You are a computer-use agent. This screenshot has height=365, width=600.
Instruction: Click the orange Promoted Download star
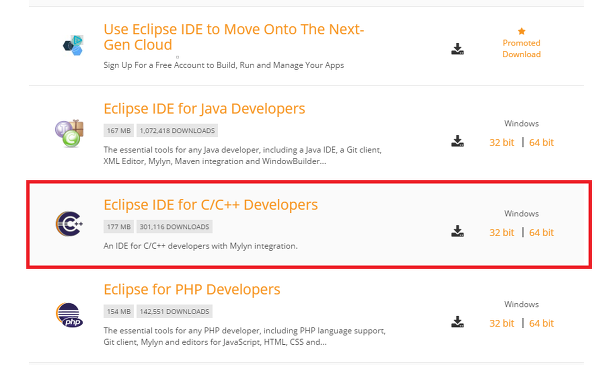click(521, 31)
